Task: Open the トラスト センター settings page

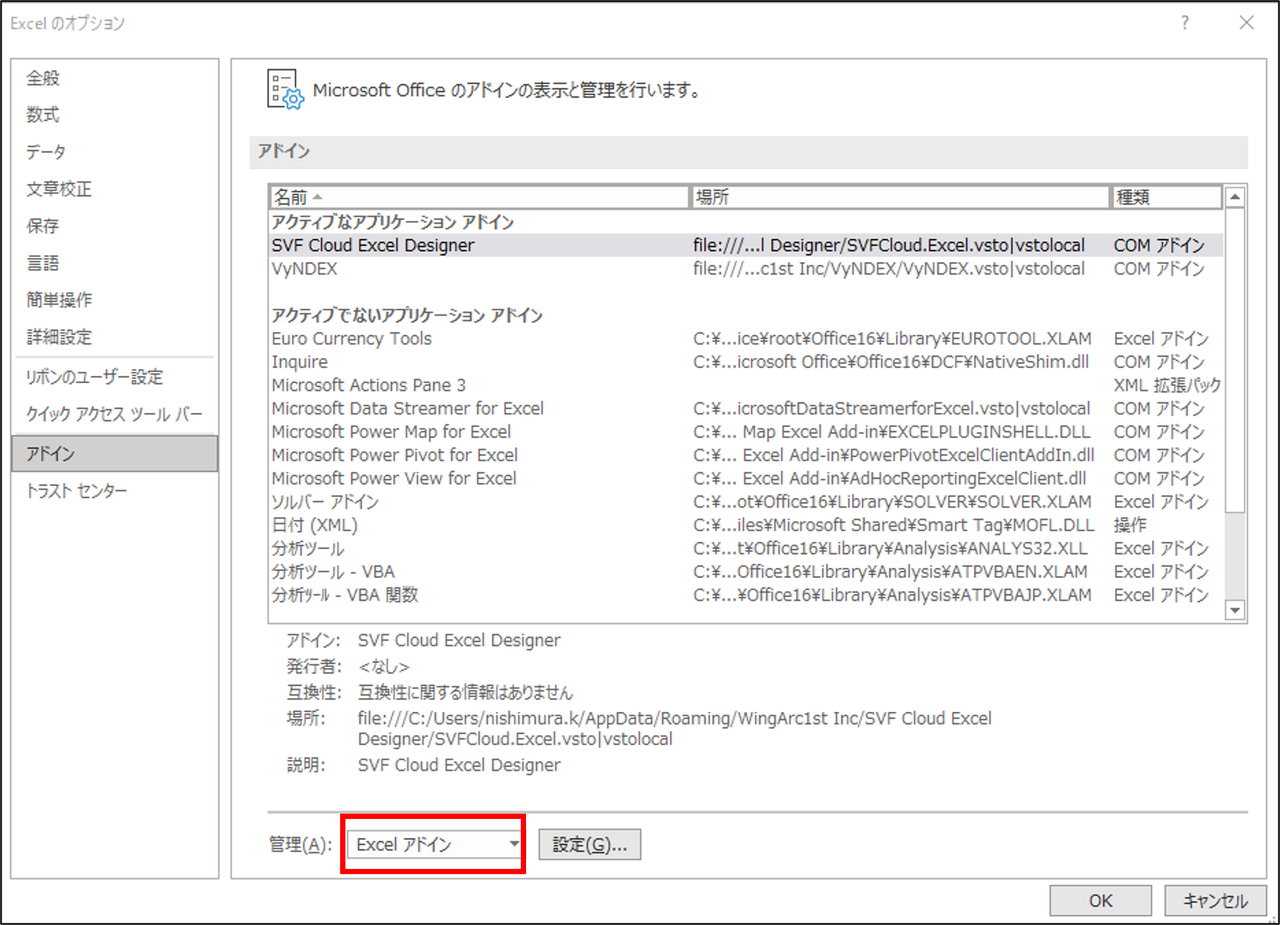Action: [66, 490]
